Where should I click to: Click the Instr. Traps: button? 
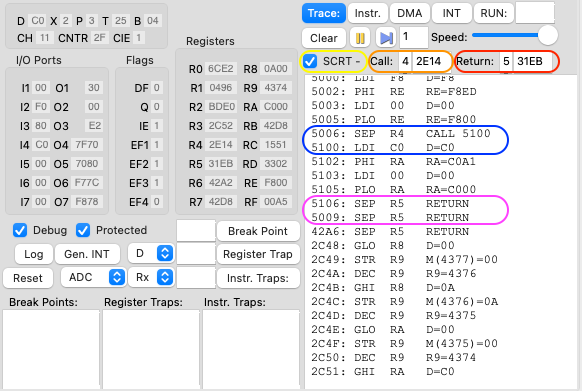click(258, 278)
